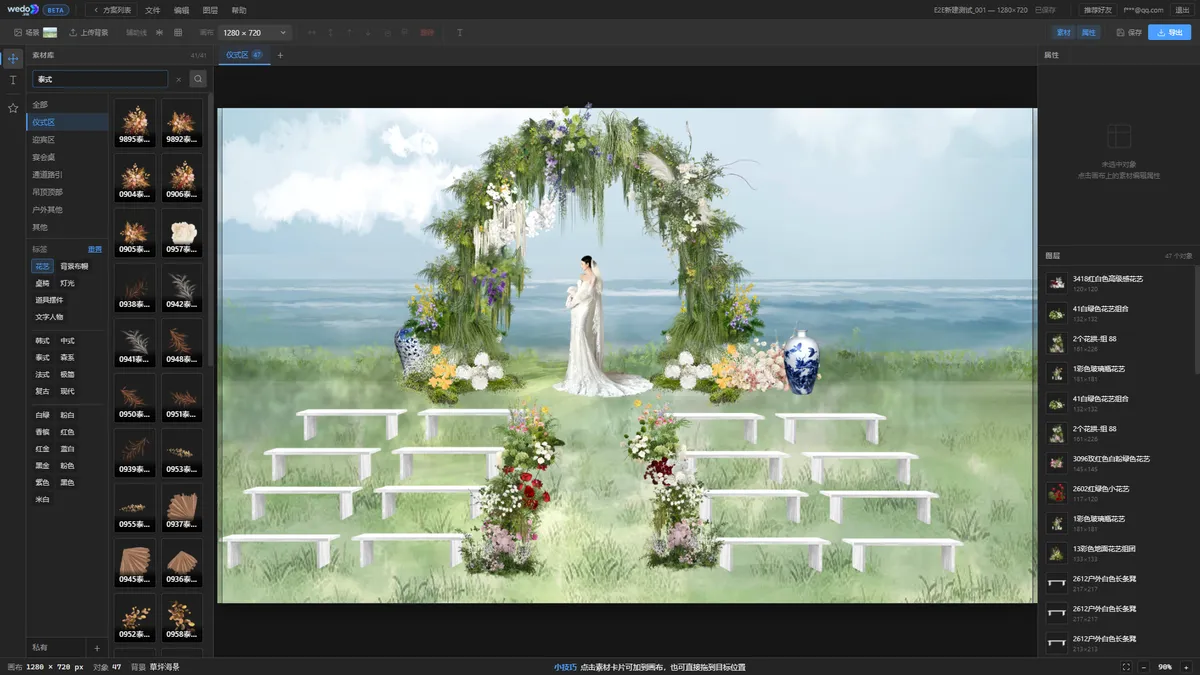This screenshot has height=675, width=1200.
Task: Click the add-text T icon in toolbar
Action: tap(460, 33)
